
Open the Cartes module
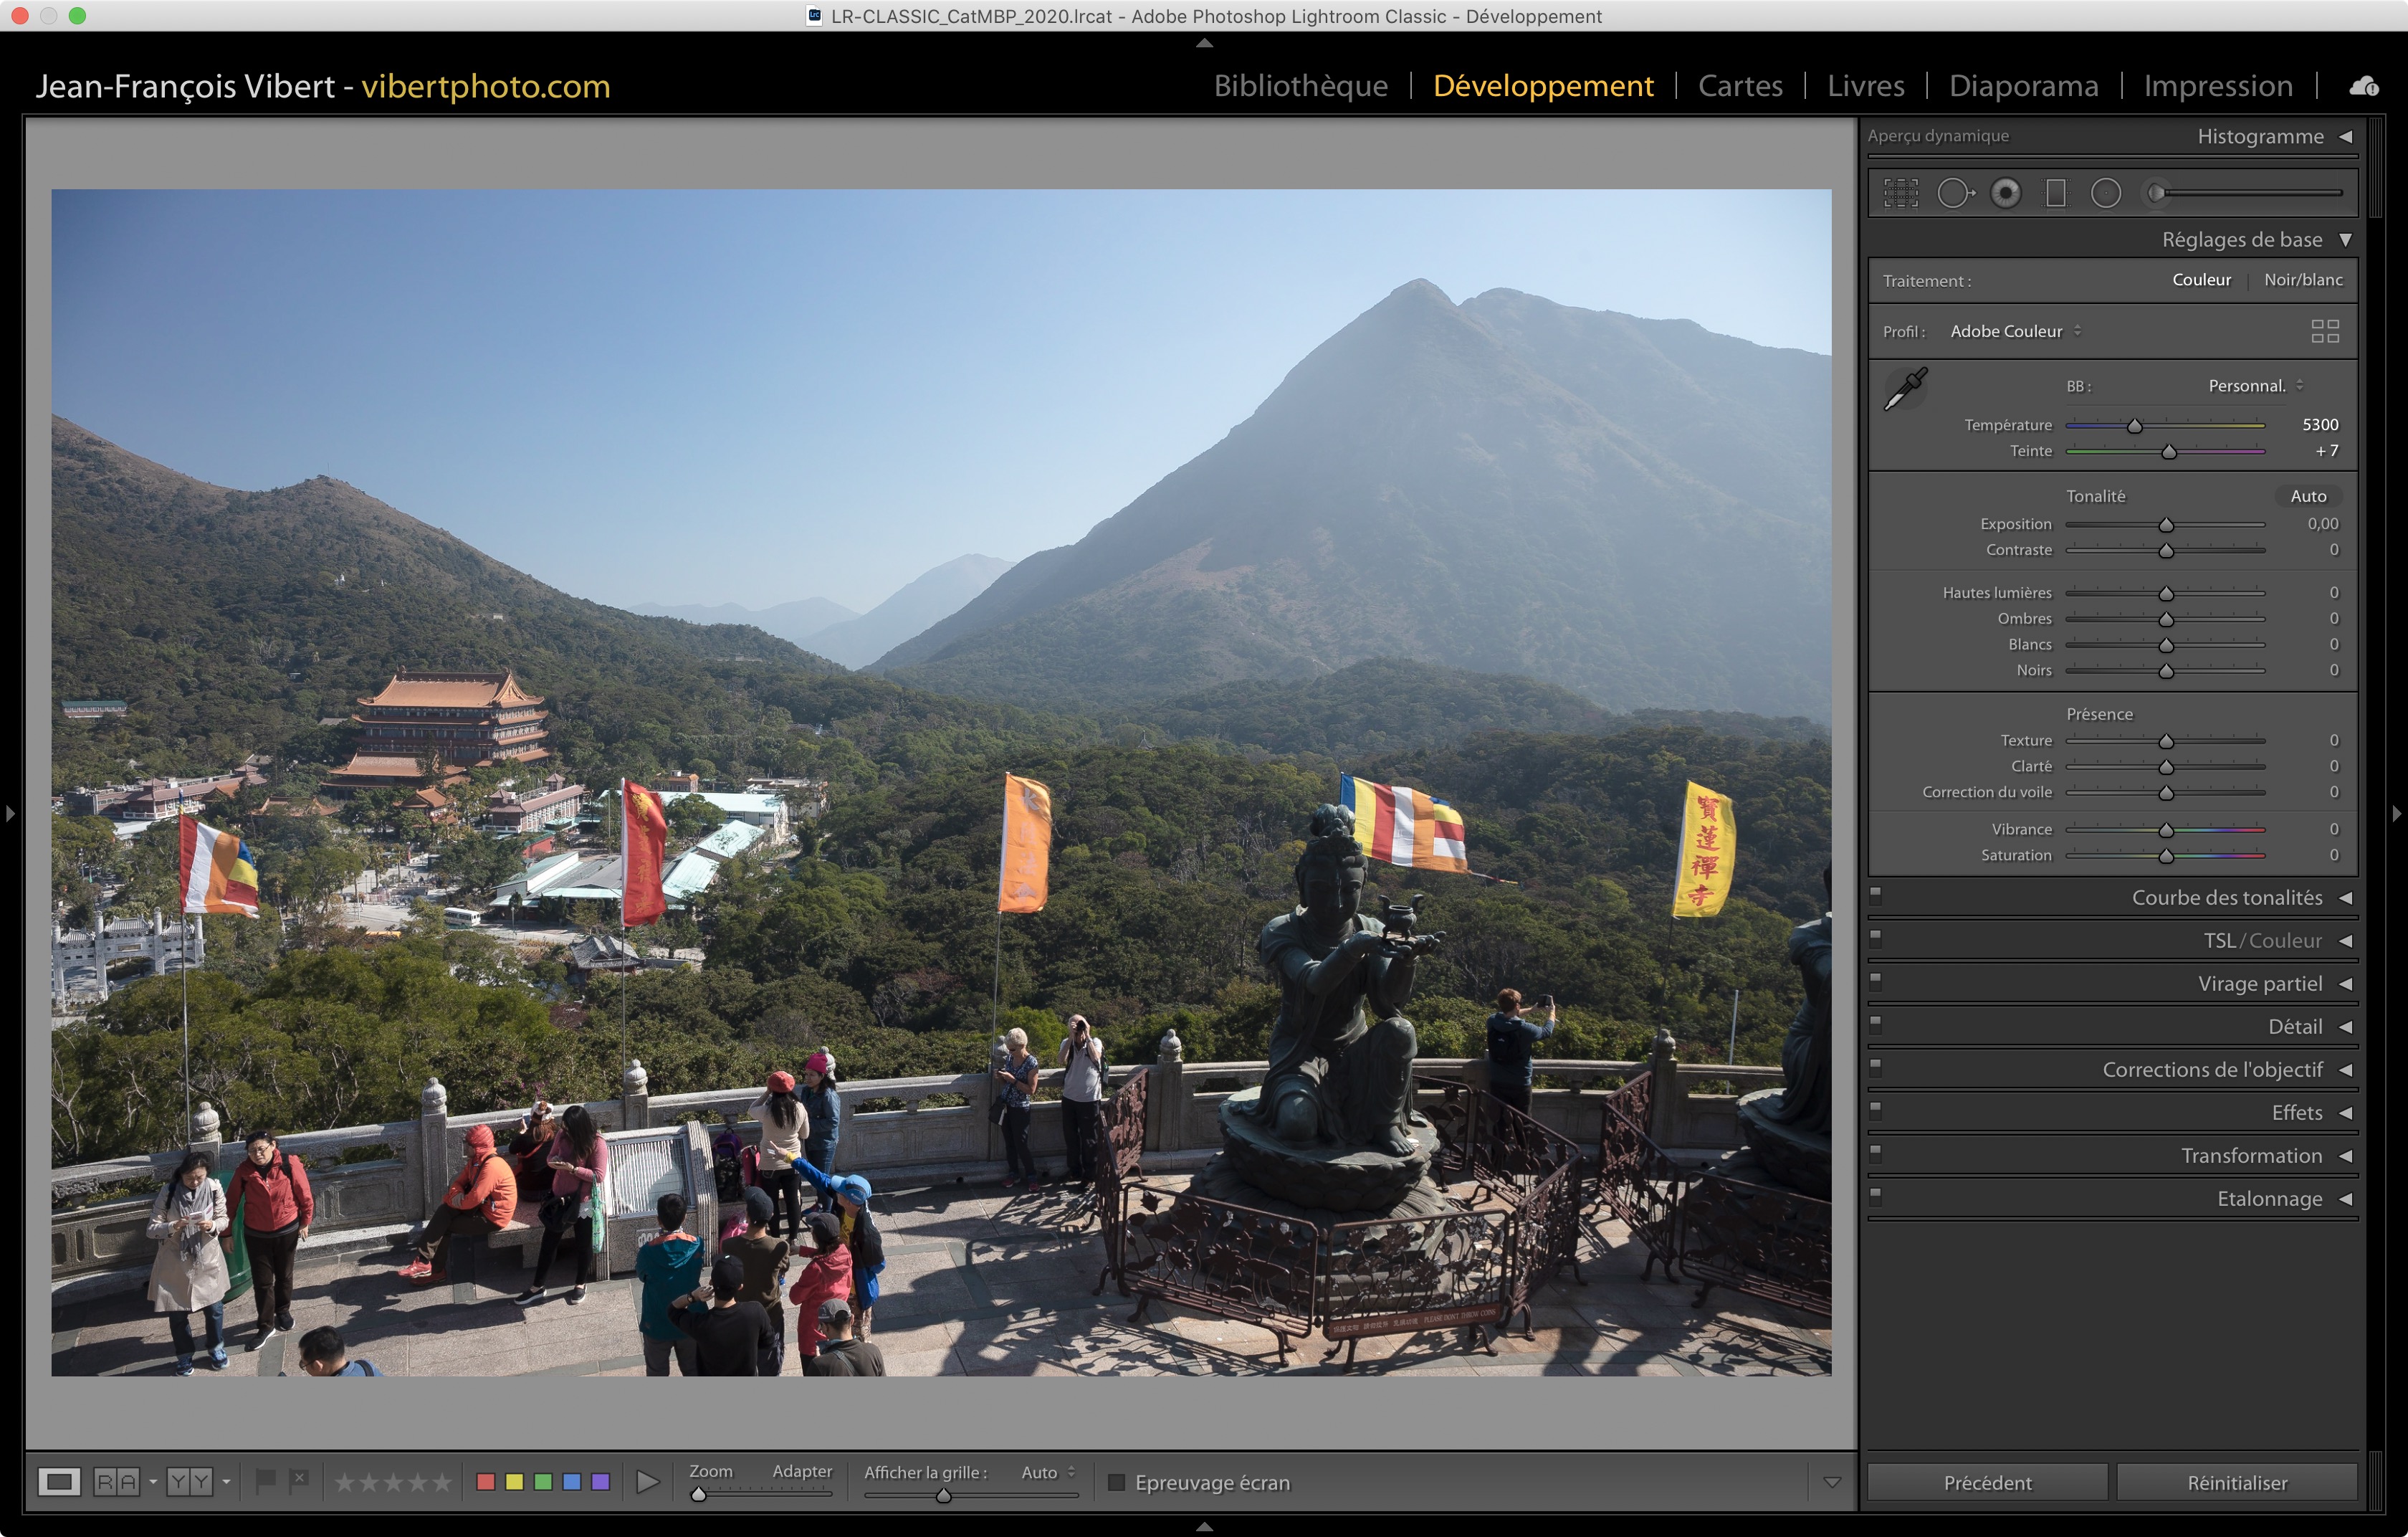click(x=1740, y=86)
